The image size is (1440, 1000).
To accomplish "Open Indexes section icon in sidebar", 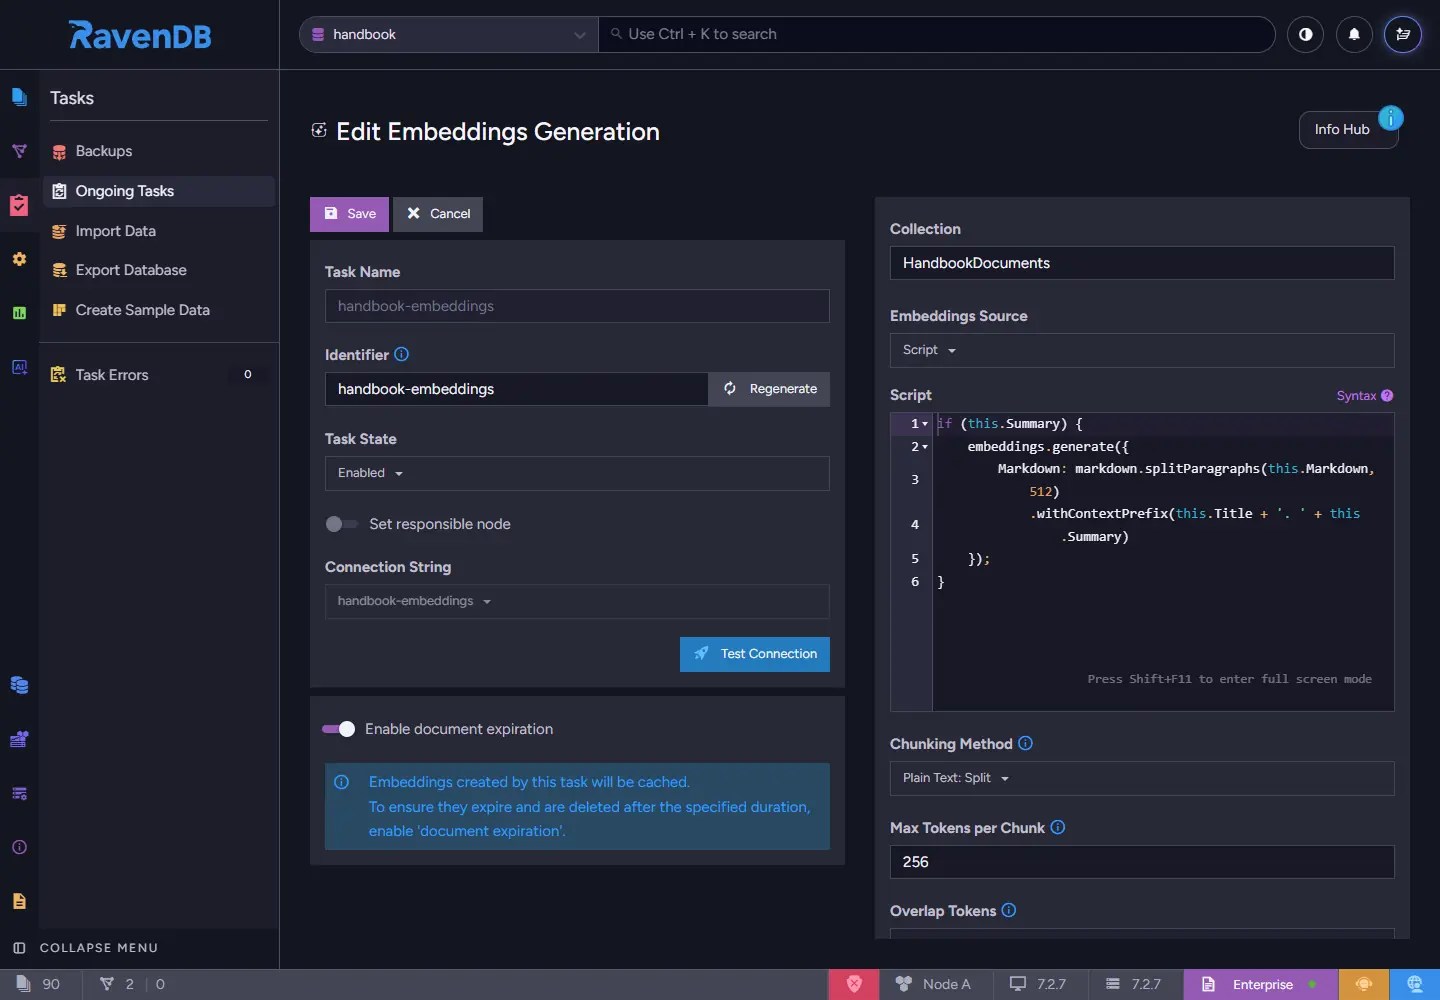I will click(x=19, y=151).
